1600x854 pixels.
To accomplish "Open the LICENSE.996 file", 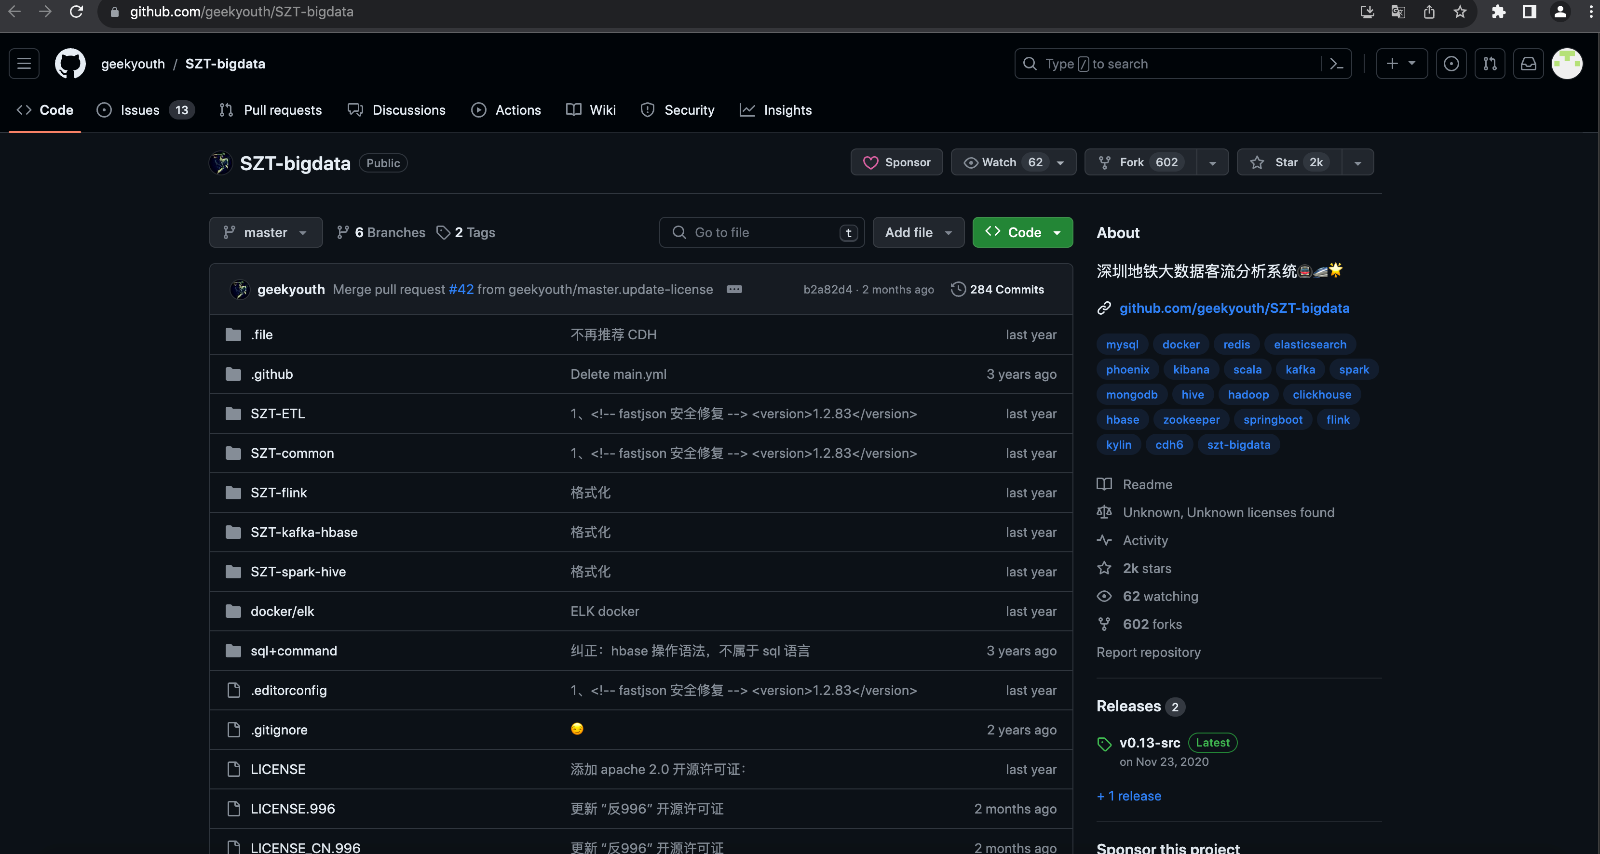I will [292, 809].
